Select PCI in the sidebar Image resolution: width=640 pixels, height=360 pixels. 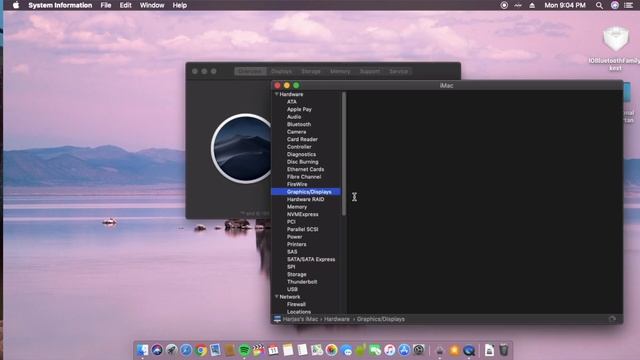[x=291, y=222]
